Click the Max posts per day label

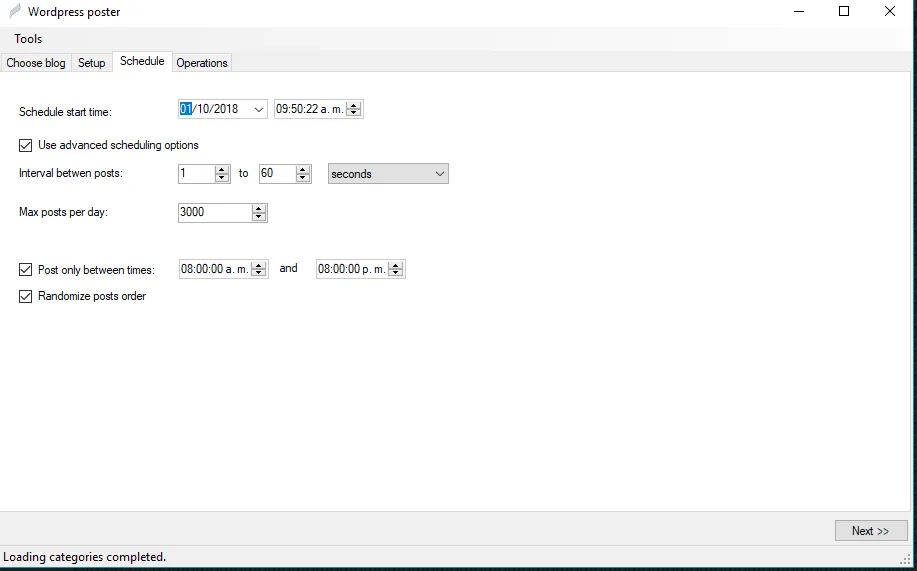point(64,212)
